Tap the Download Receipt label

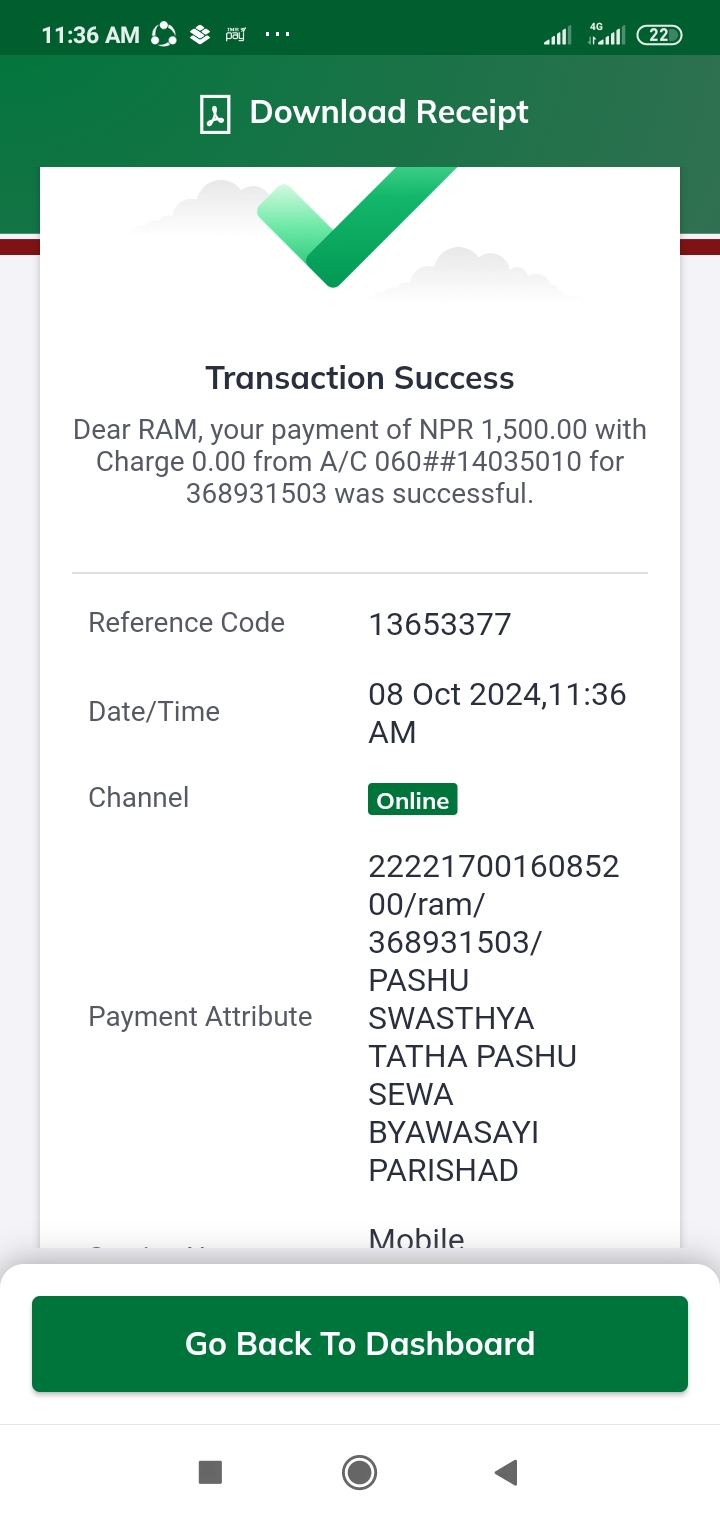click(389, 112)
